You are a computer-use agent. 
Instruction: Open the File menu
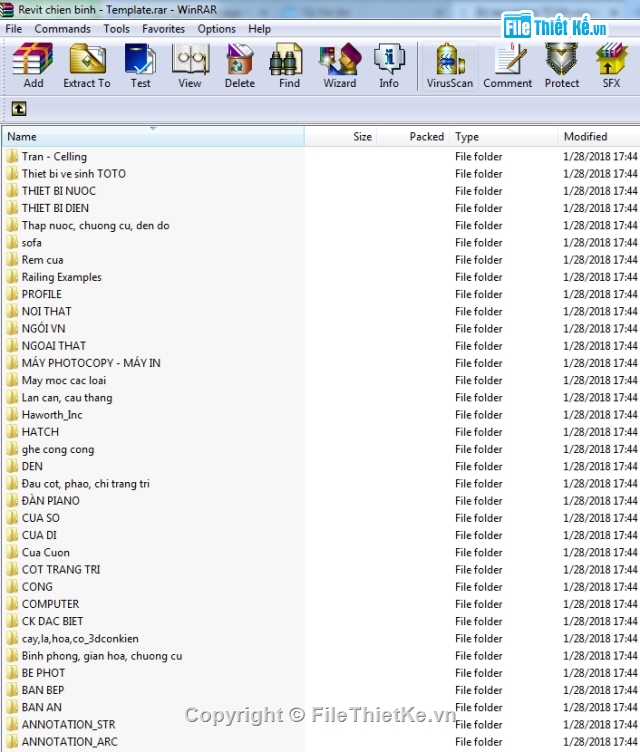[13, 29]
